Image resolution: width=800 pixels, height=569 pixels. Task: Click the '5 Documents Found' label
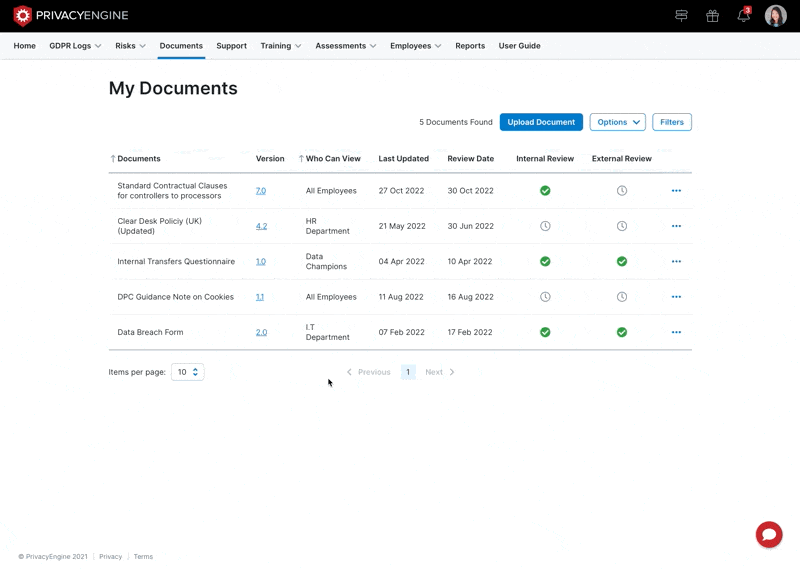[x=456, y=122]
